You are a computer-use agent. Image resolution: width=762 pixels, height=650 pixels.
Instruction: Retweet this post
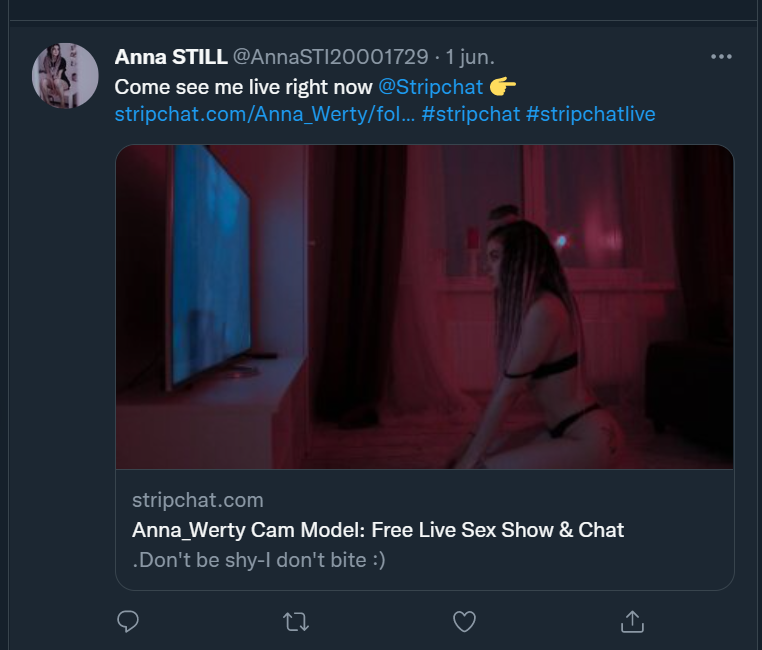point(295,622)
